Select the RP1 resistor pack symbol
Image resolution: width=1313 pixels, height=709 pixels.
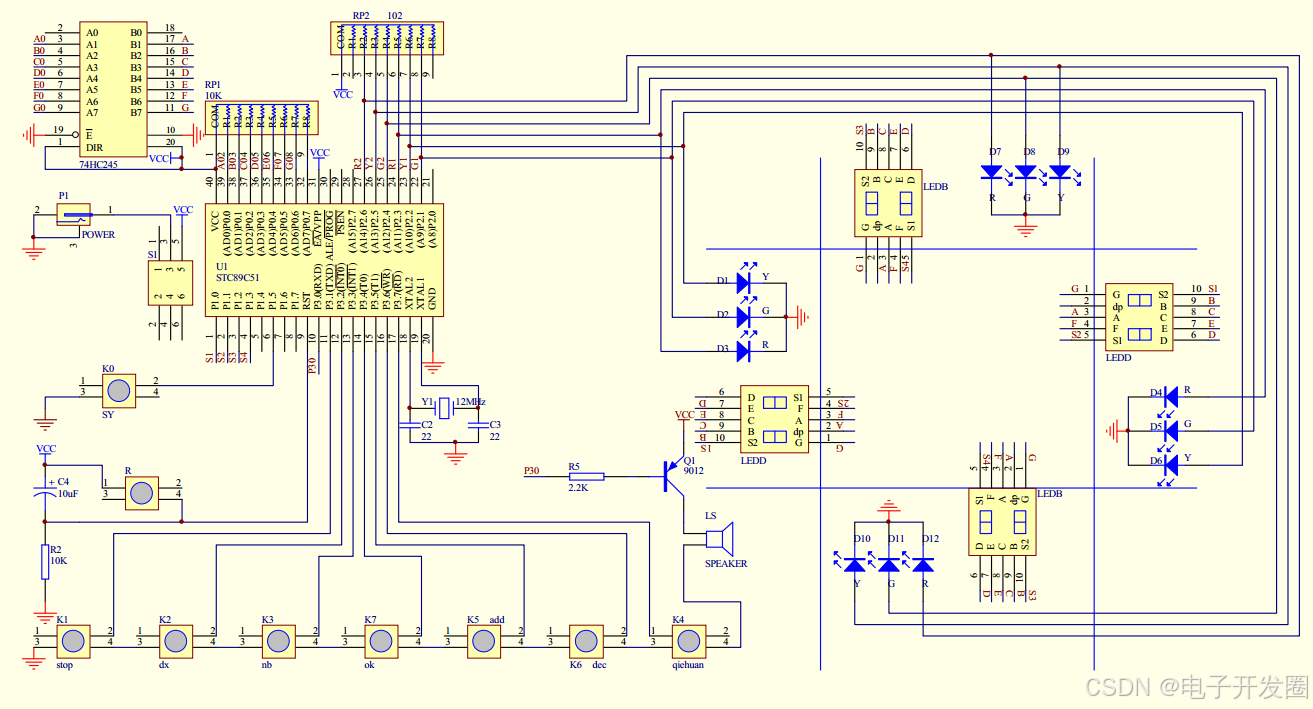(x=263, y=118)
